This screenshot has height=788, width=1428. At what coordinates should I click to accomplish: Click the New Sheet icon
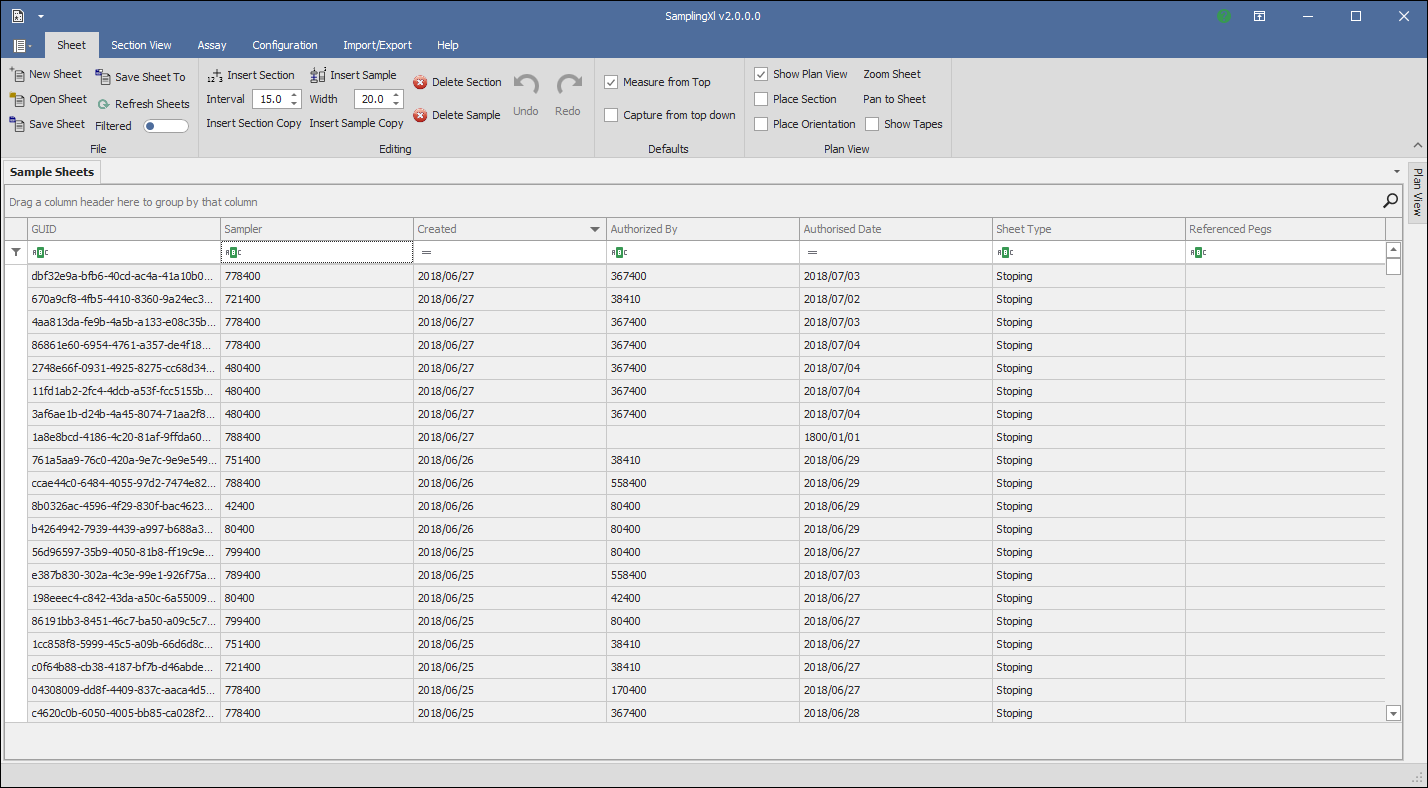coord(17,74)
